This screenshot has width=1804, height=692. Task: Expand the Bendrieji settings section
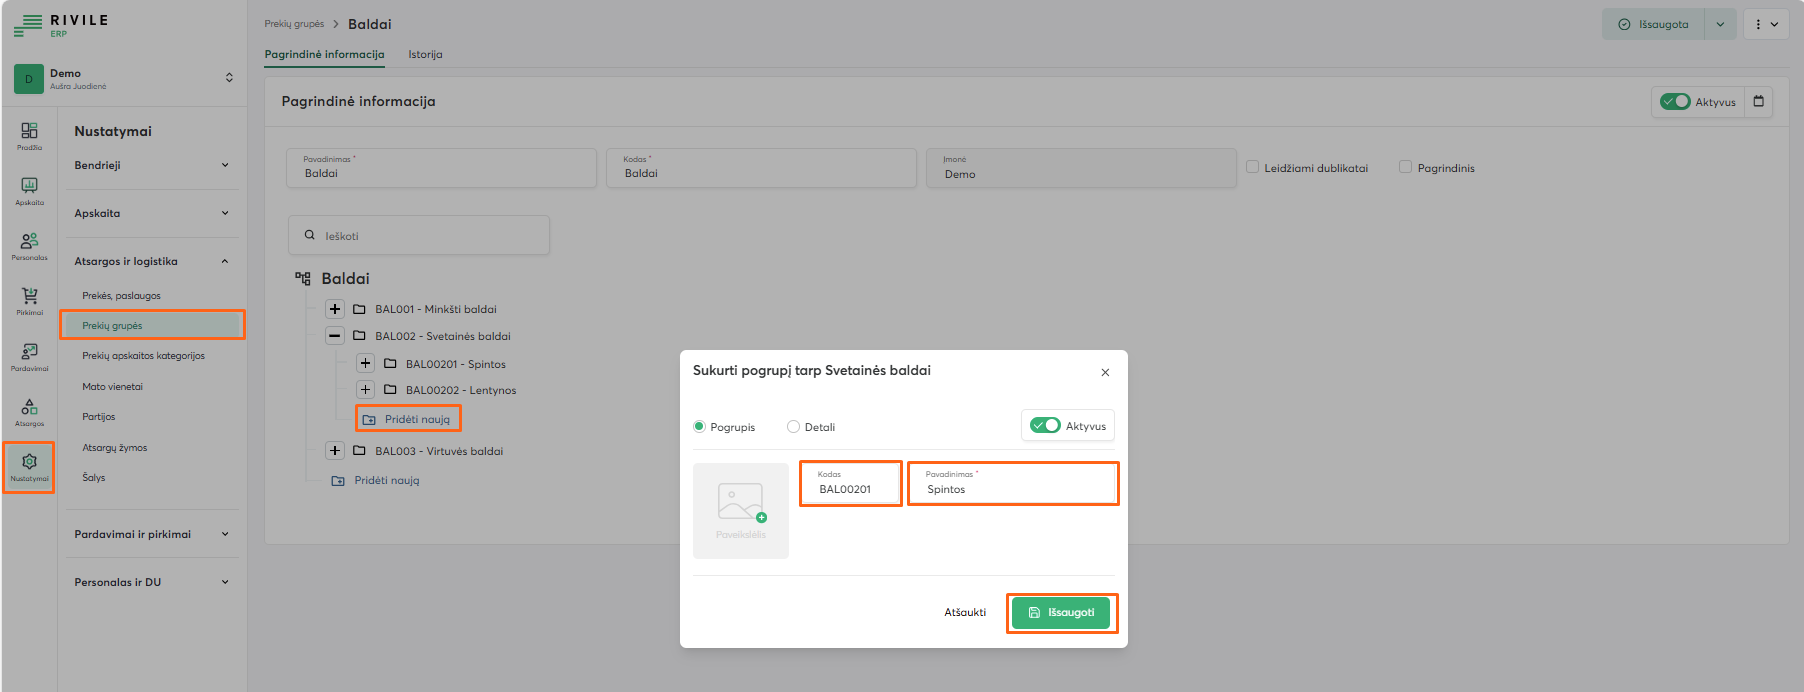point(152,166)
